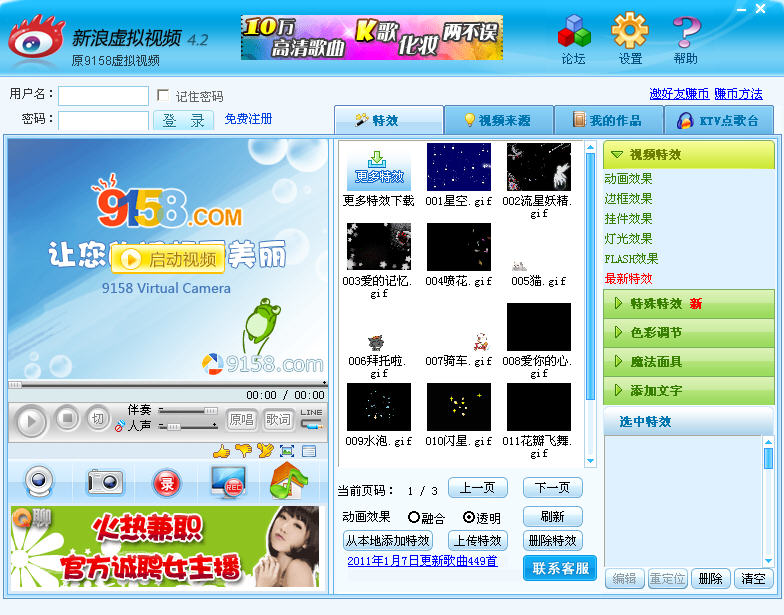Toggle the 原唱 original vocal button
Viewport: 784px width, 615px height.
tap(241, 419)
